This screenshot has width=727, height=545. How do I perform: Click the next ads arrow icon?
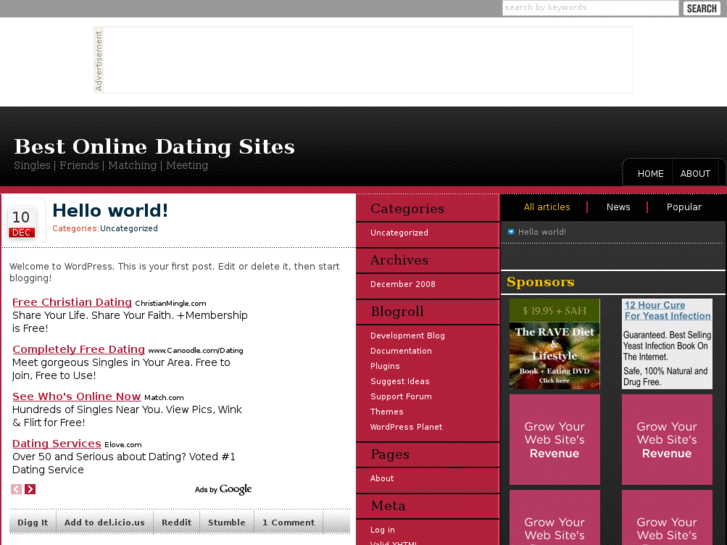pyautogui.click(x=30, y=489)
